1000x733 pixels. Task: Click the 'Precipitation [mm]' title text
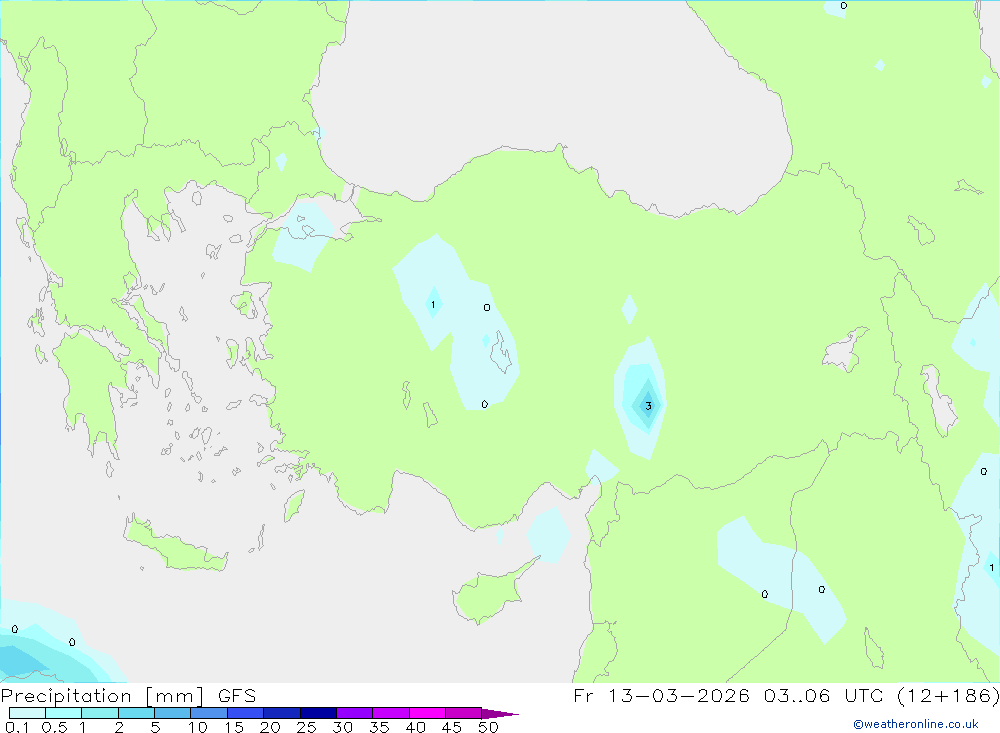(103, 696)
